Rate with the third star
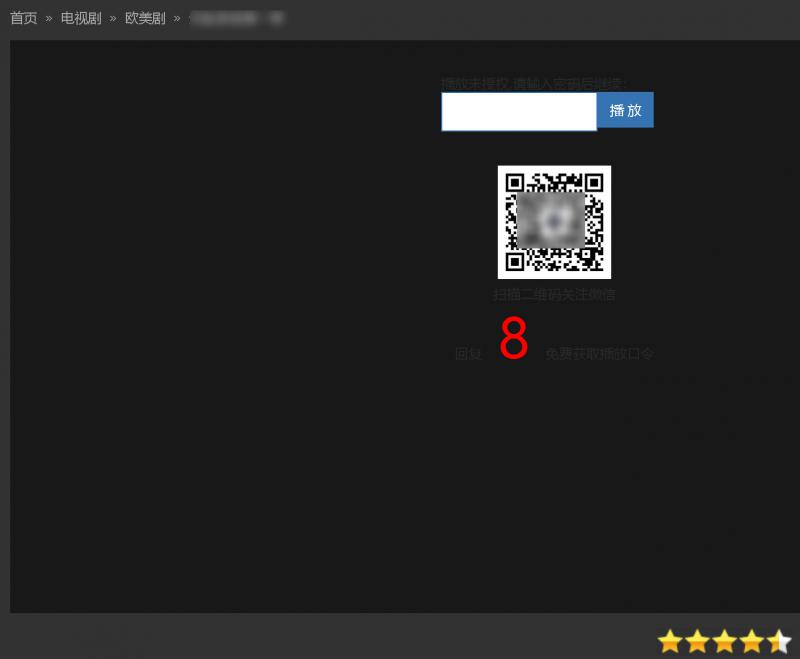Viewport: 800px width, 659px height. tap(724, 641)
